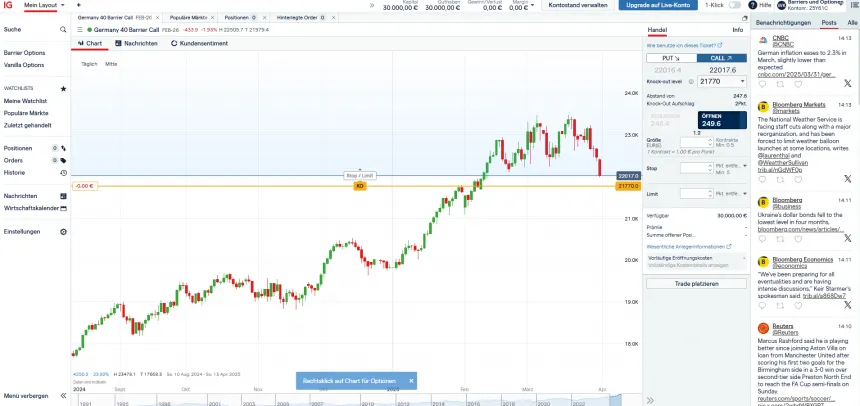Click the hamburger menu beside Germany 40 Barrier Call
The width and height of the screenshot is (860, 406).
coord(78,30)
